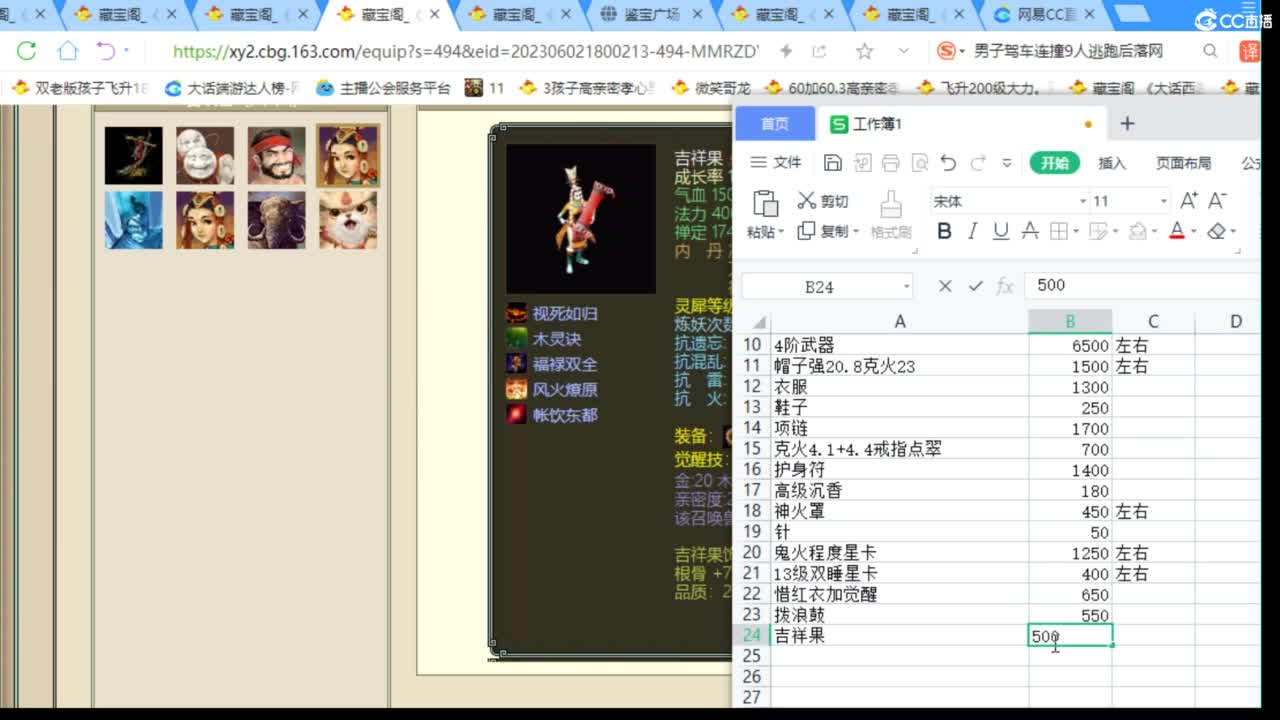
Task: Click the browser home icon
Action: (67, 51)
